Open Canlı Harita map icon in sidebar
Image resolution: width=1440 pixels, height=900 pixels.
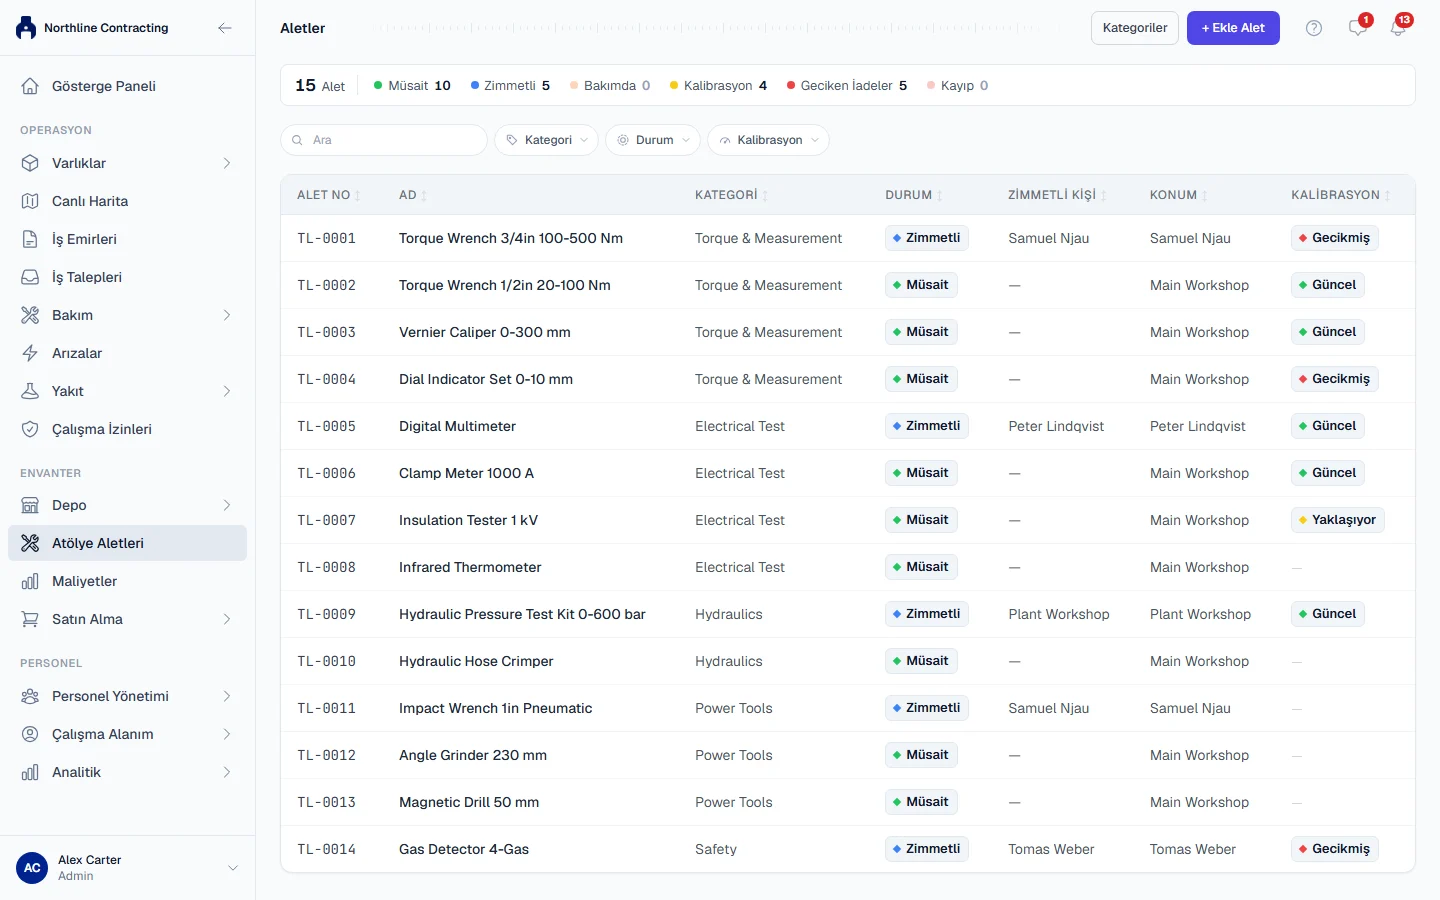click(x=30, y=201)
